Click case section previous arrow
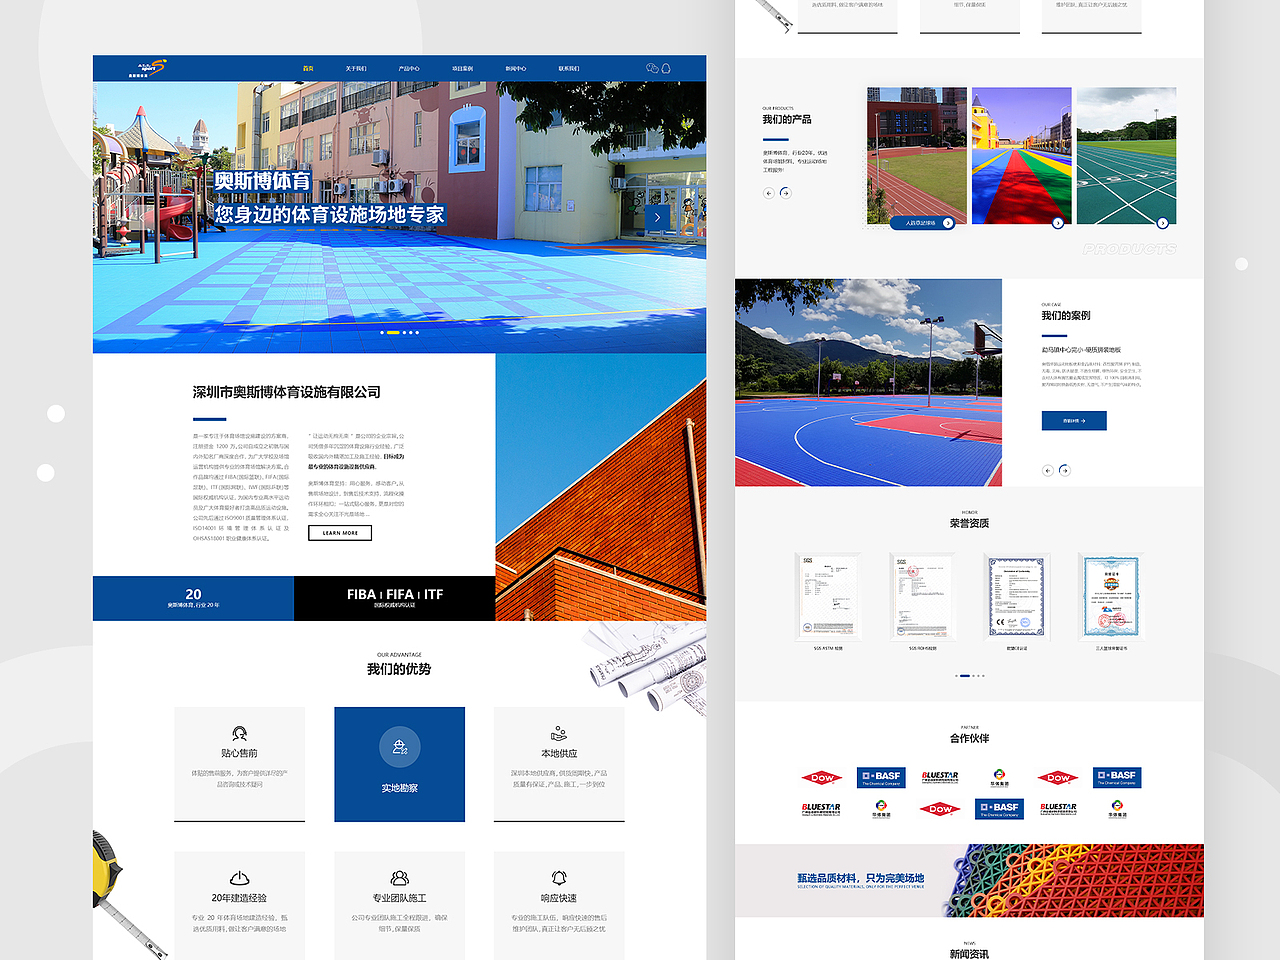Screen dimensions: 1280x960 (1048, 470)
